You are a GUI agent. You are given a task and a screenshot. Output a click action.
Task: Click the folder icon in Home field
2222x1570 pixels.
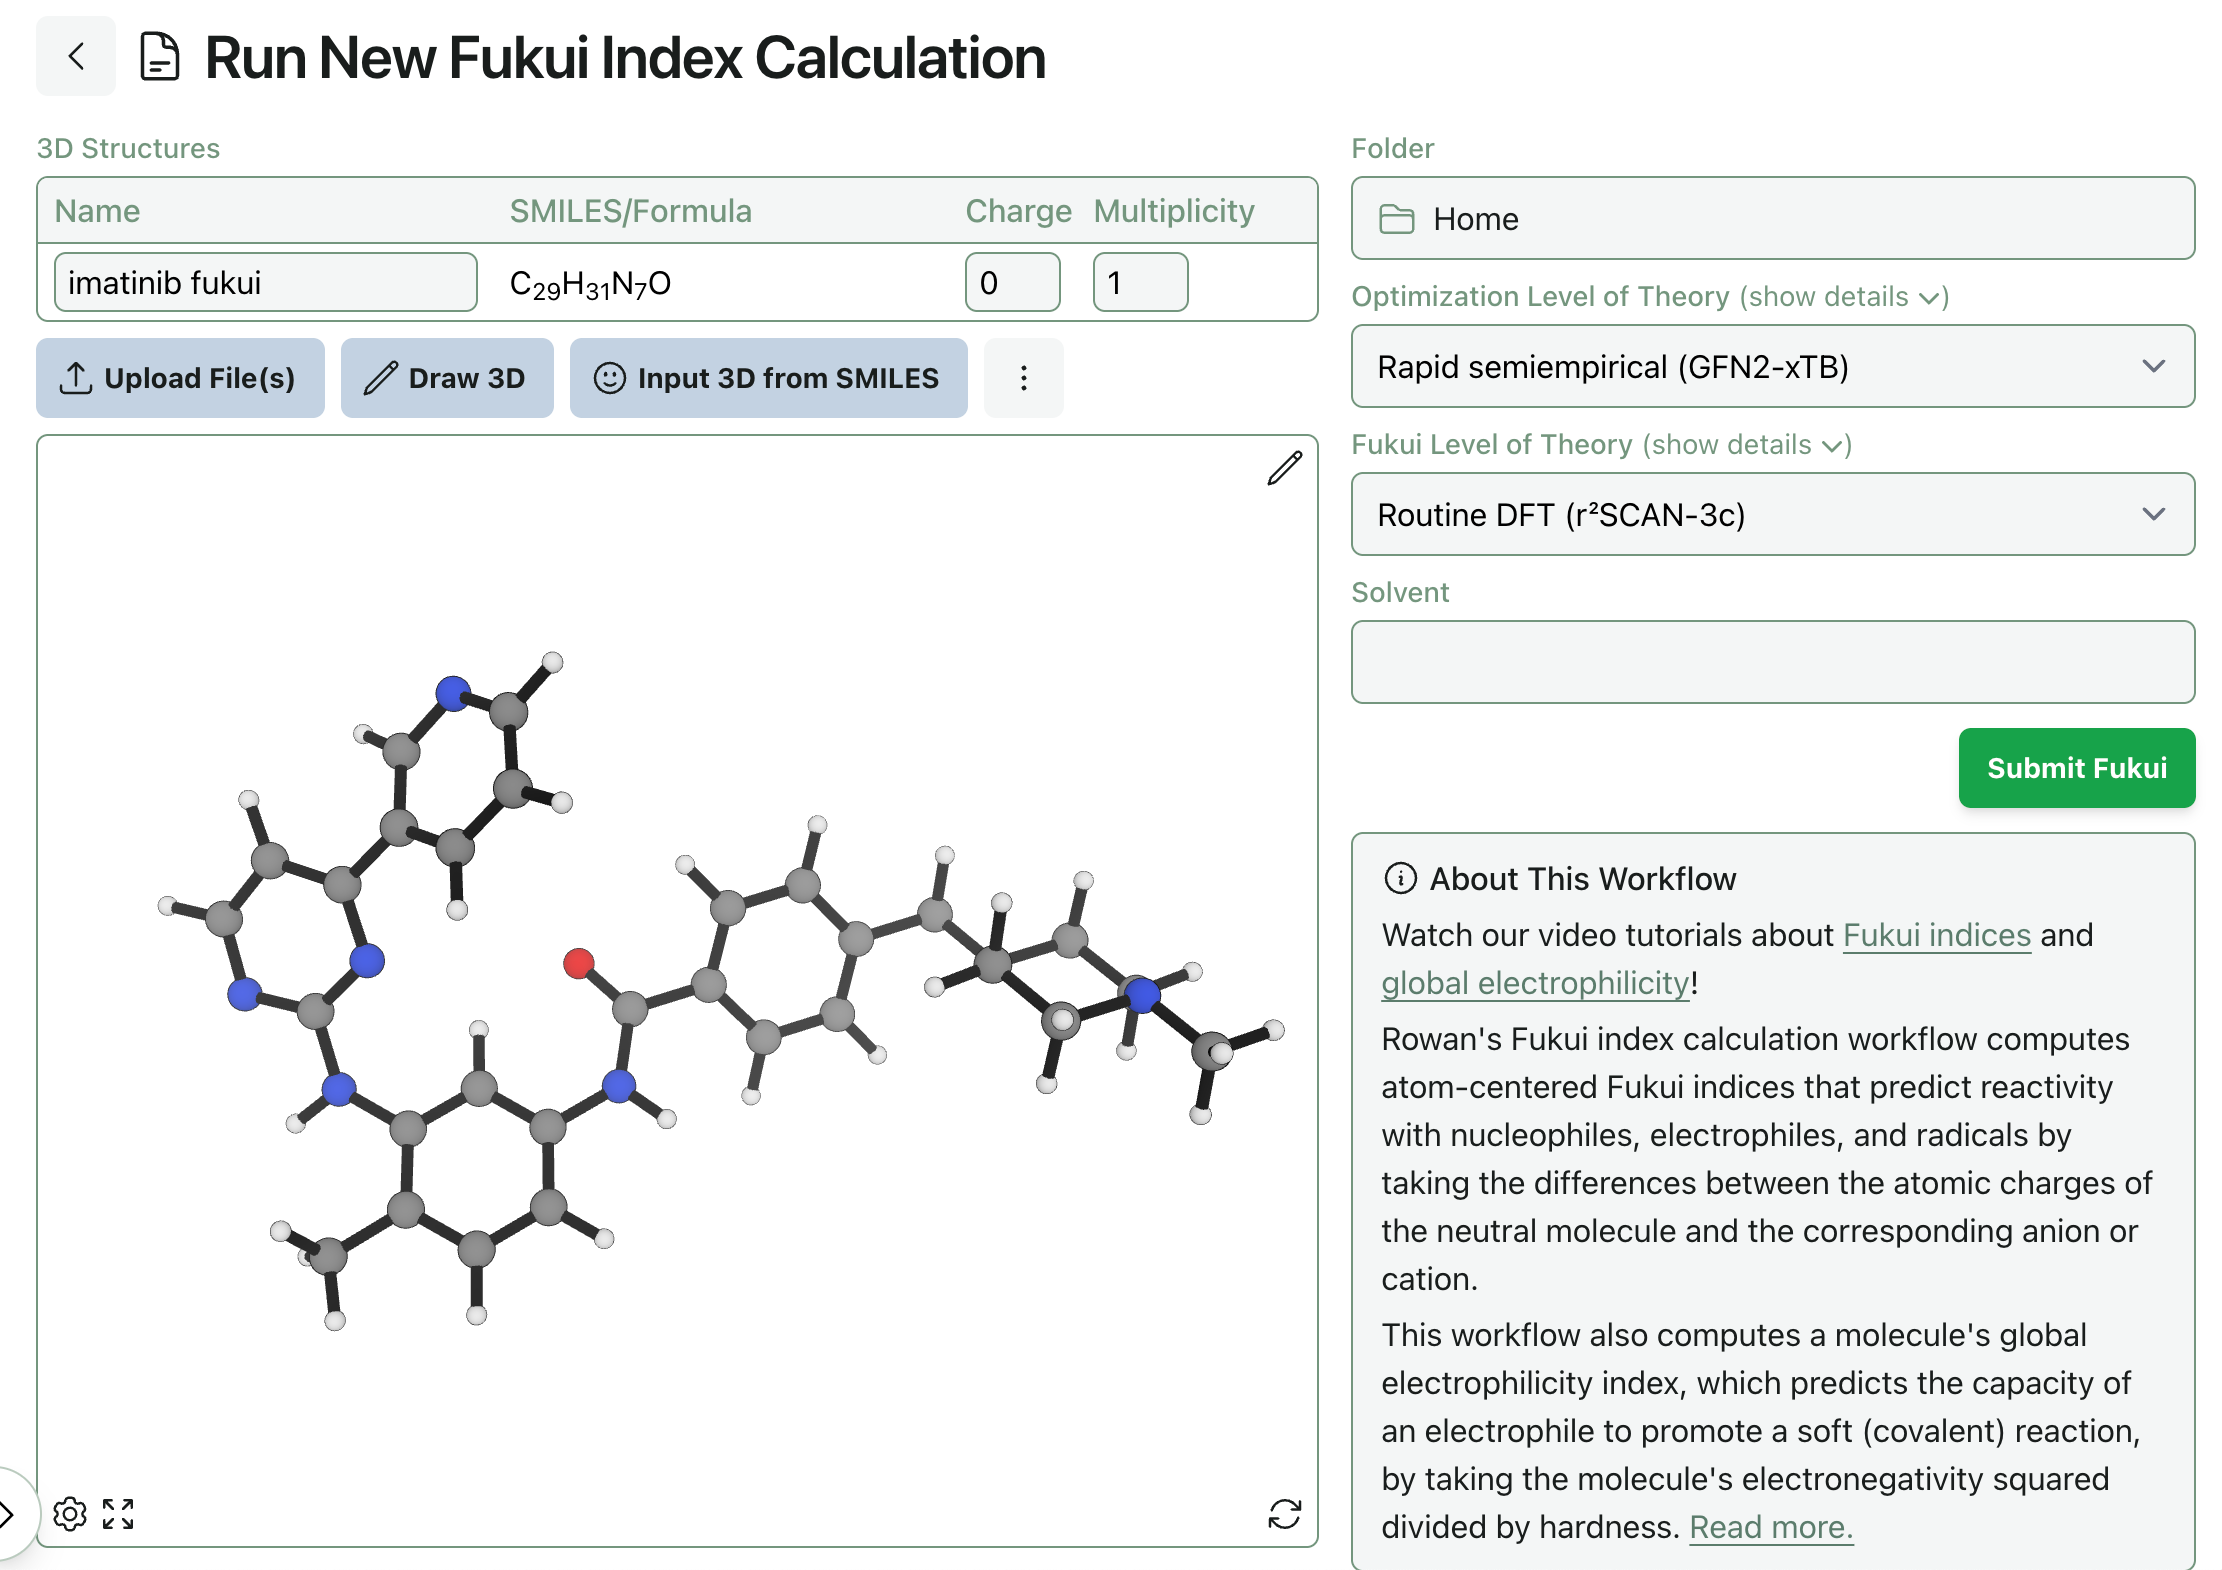[1396, 219]
